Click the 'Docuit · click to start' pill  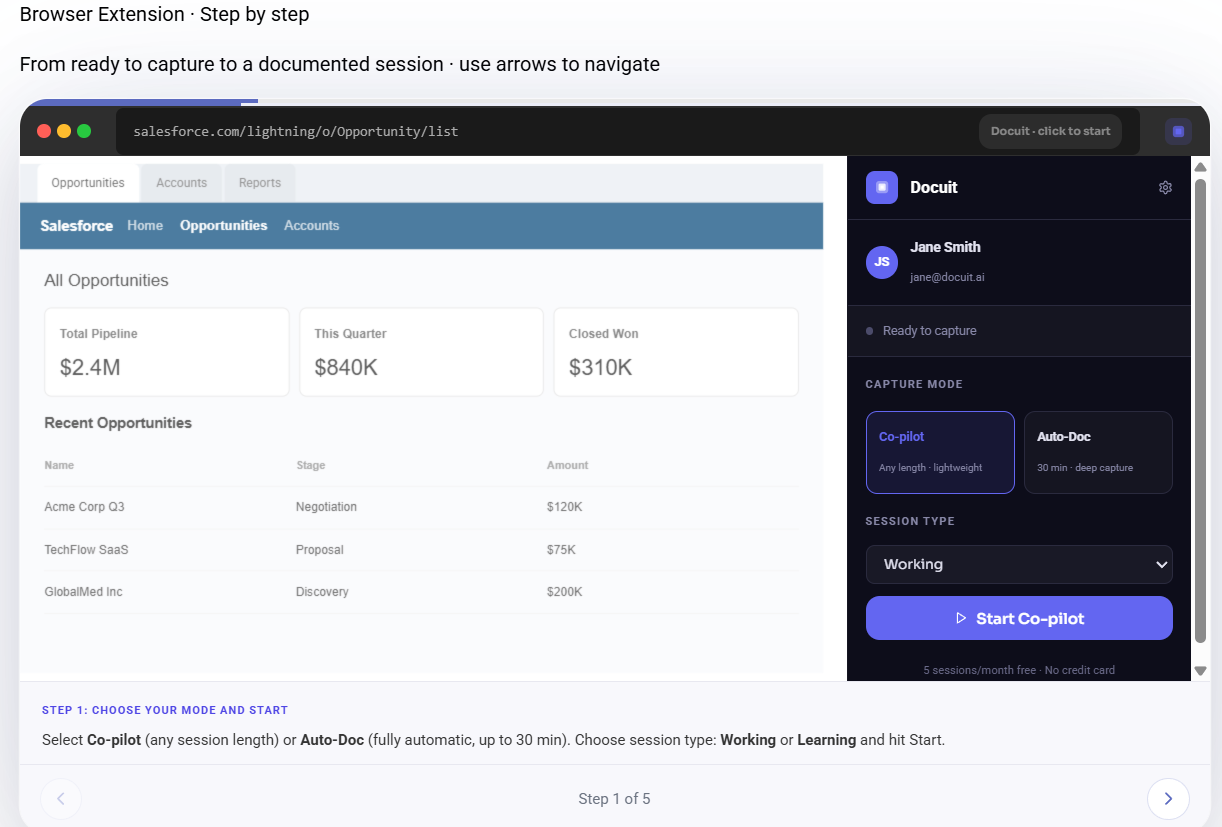(1051, 131)
